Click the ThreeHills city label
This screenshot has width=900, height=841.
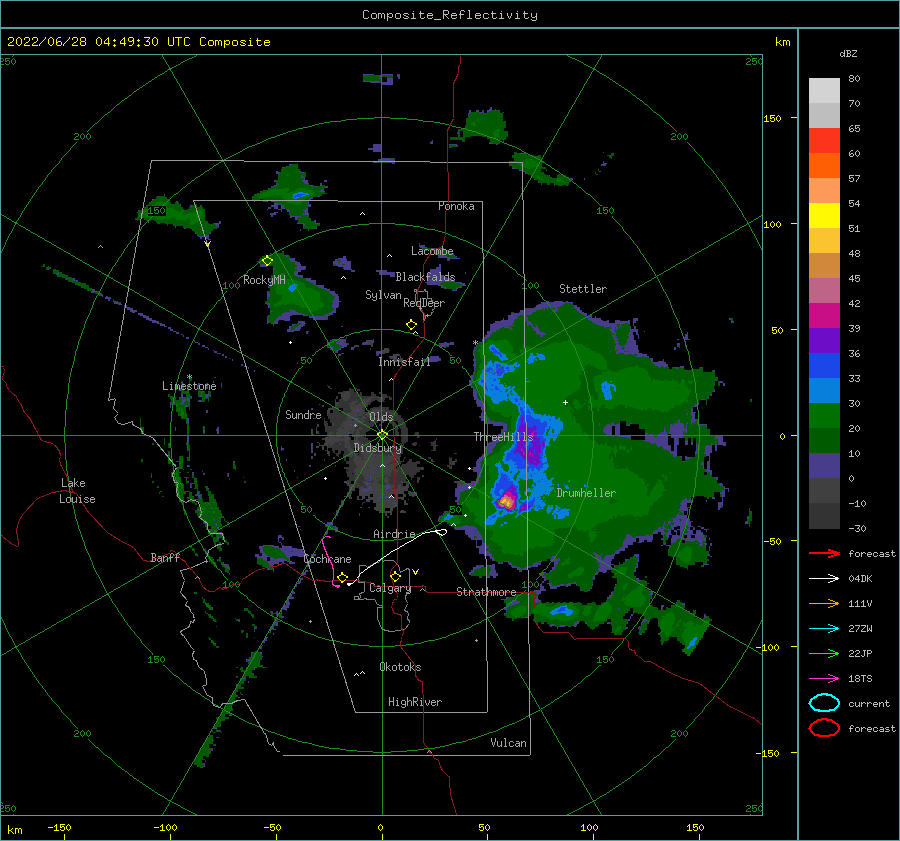pyautogui.click(x=503, y=437)
